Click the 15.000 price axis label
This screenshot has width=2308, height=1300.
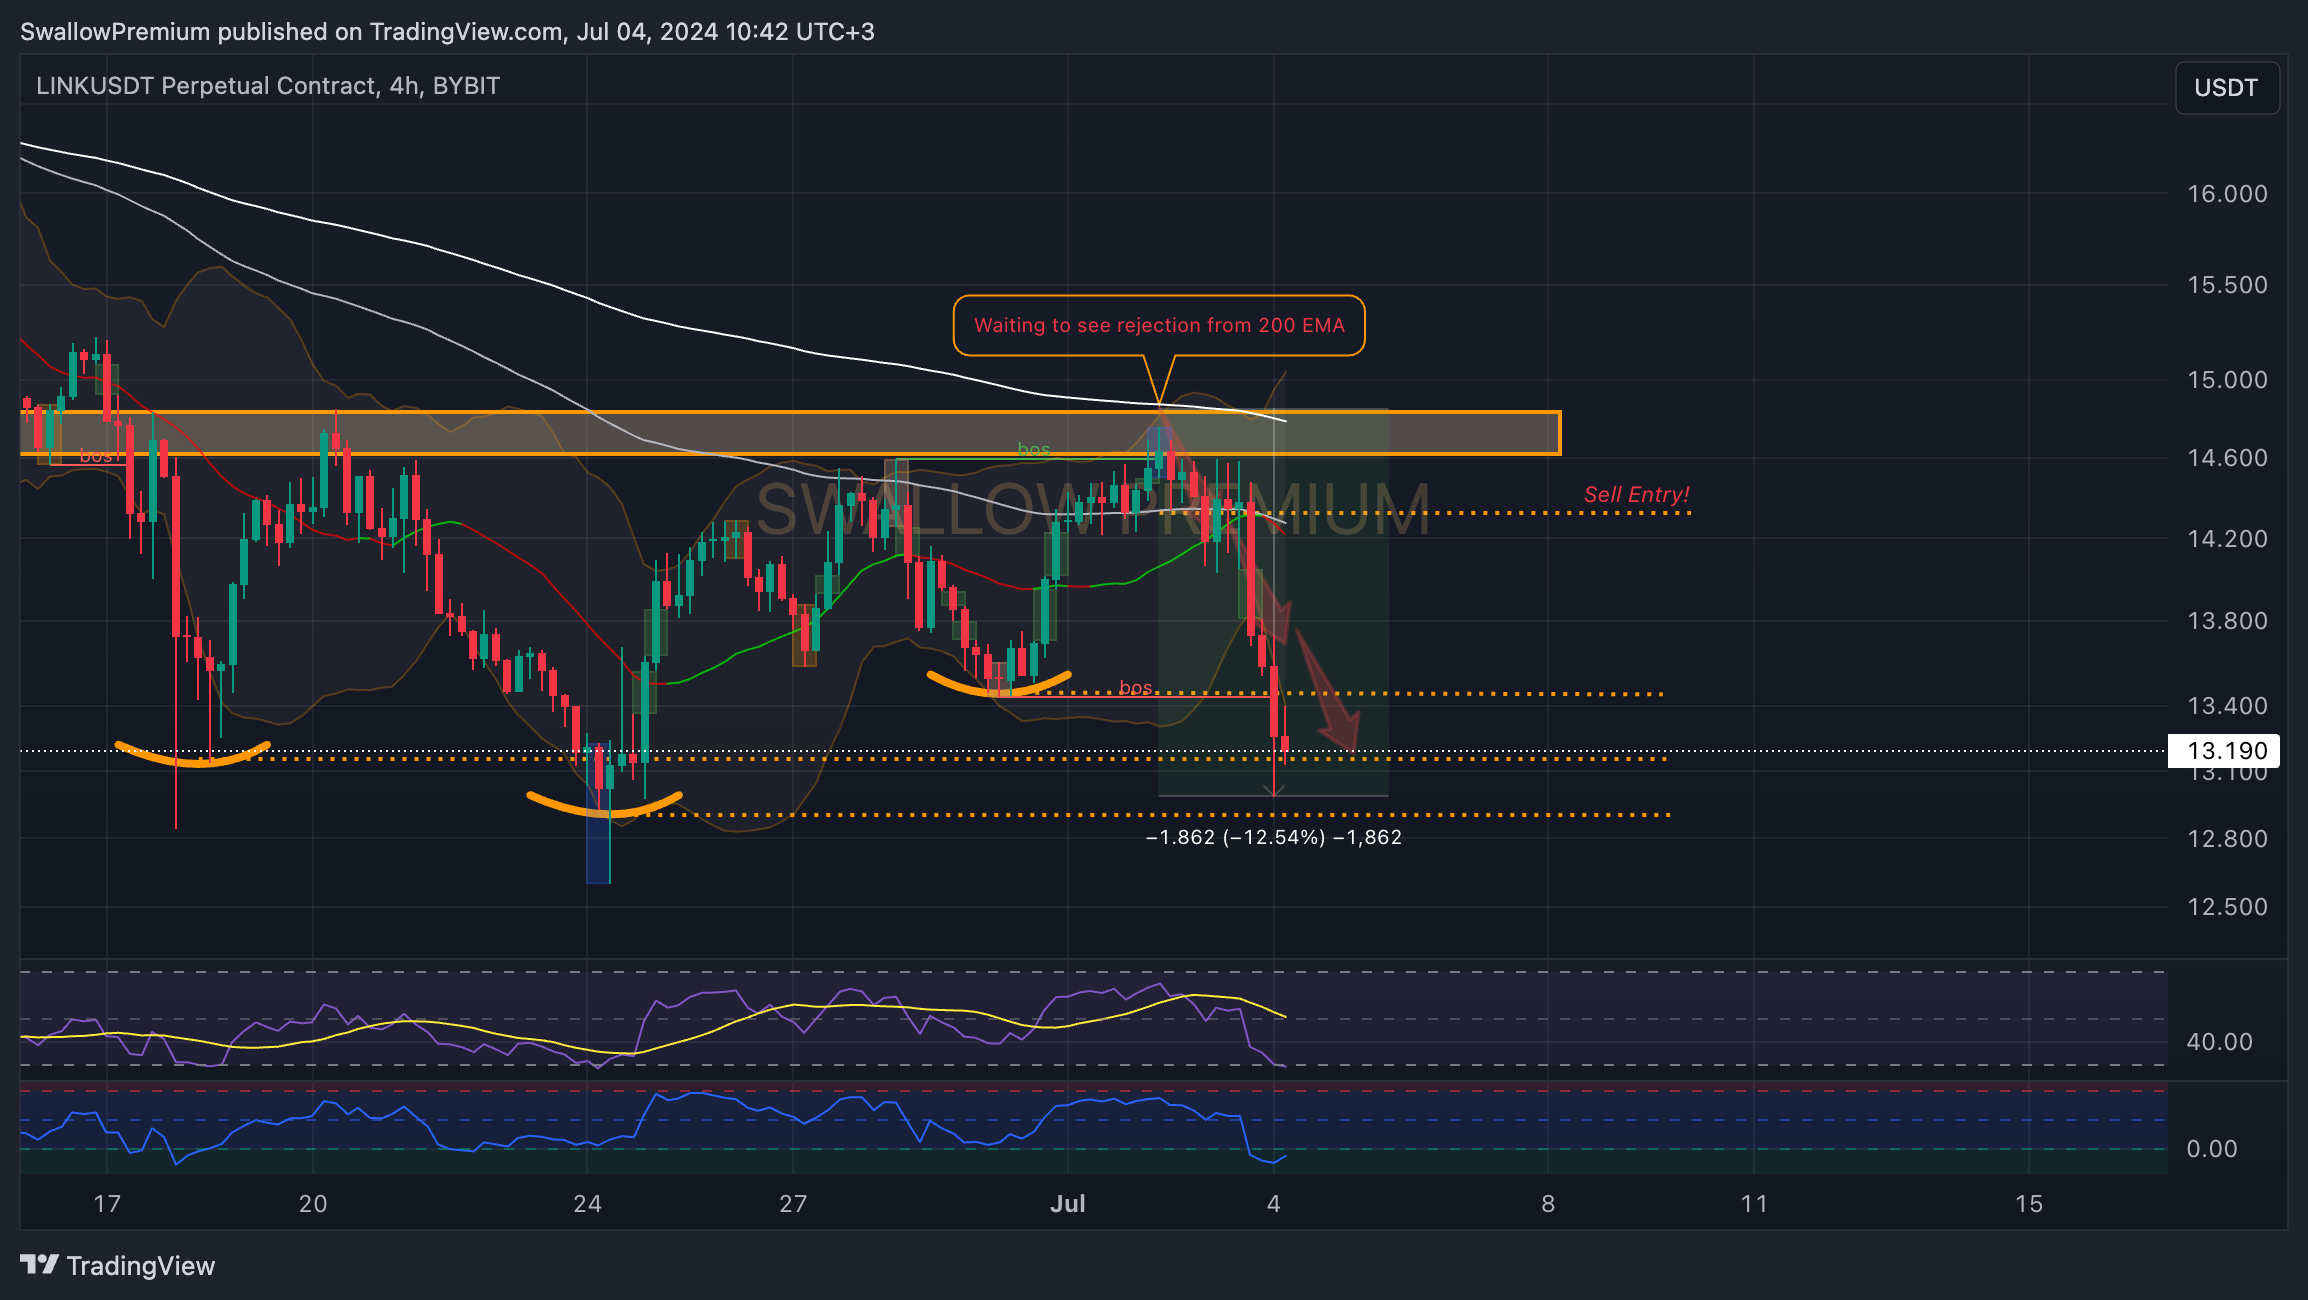pos(2227,380)
